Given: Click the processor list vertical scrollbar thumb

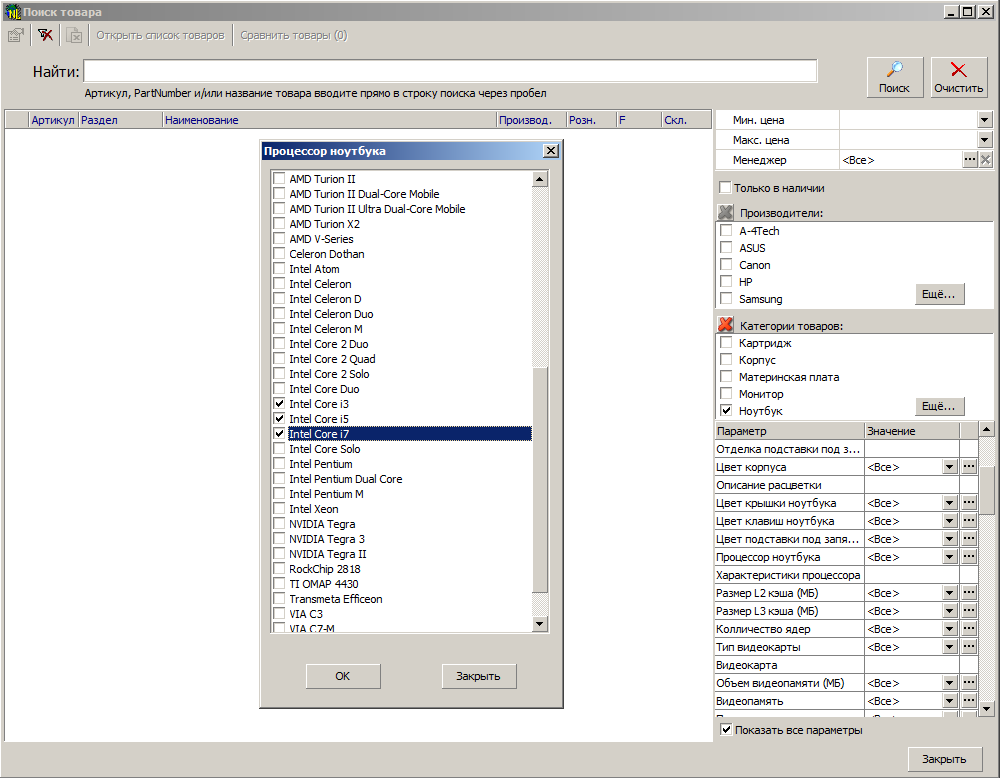Looking at the screenshot, I should 540,480.
